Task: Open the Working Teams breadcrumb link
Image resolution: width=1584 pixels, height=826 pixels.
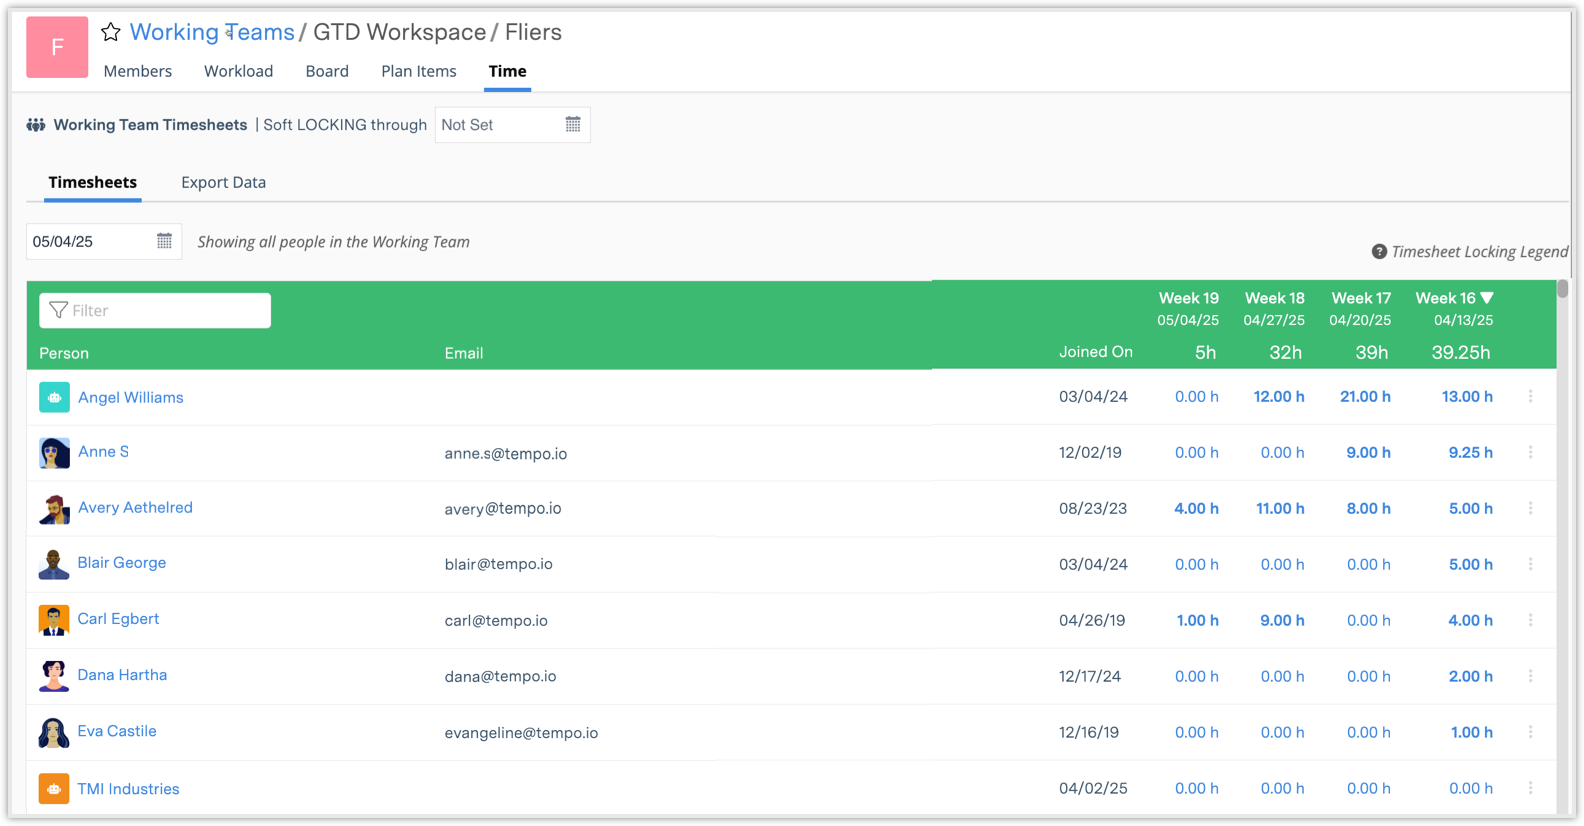Action: click(x=212, y=32)
